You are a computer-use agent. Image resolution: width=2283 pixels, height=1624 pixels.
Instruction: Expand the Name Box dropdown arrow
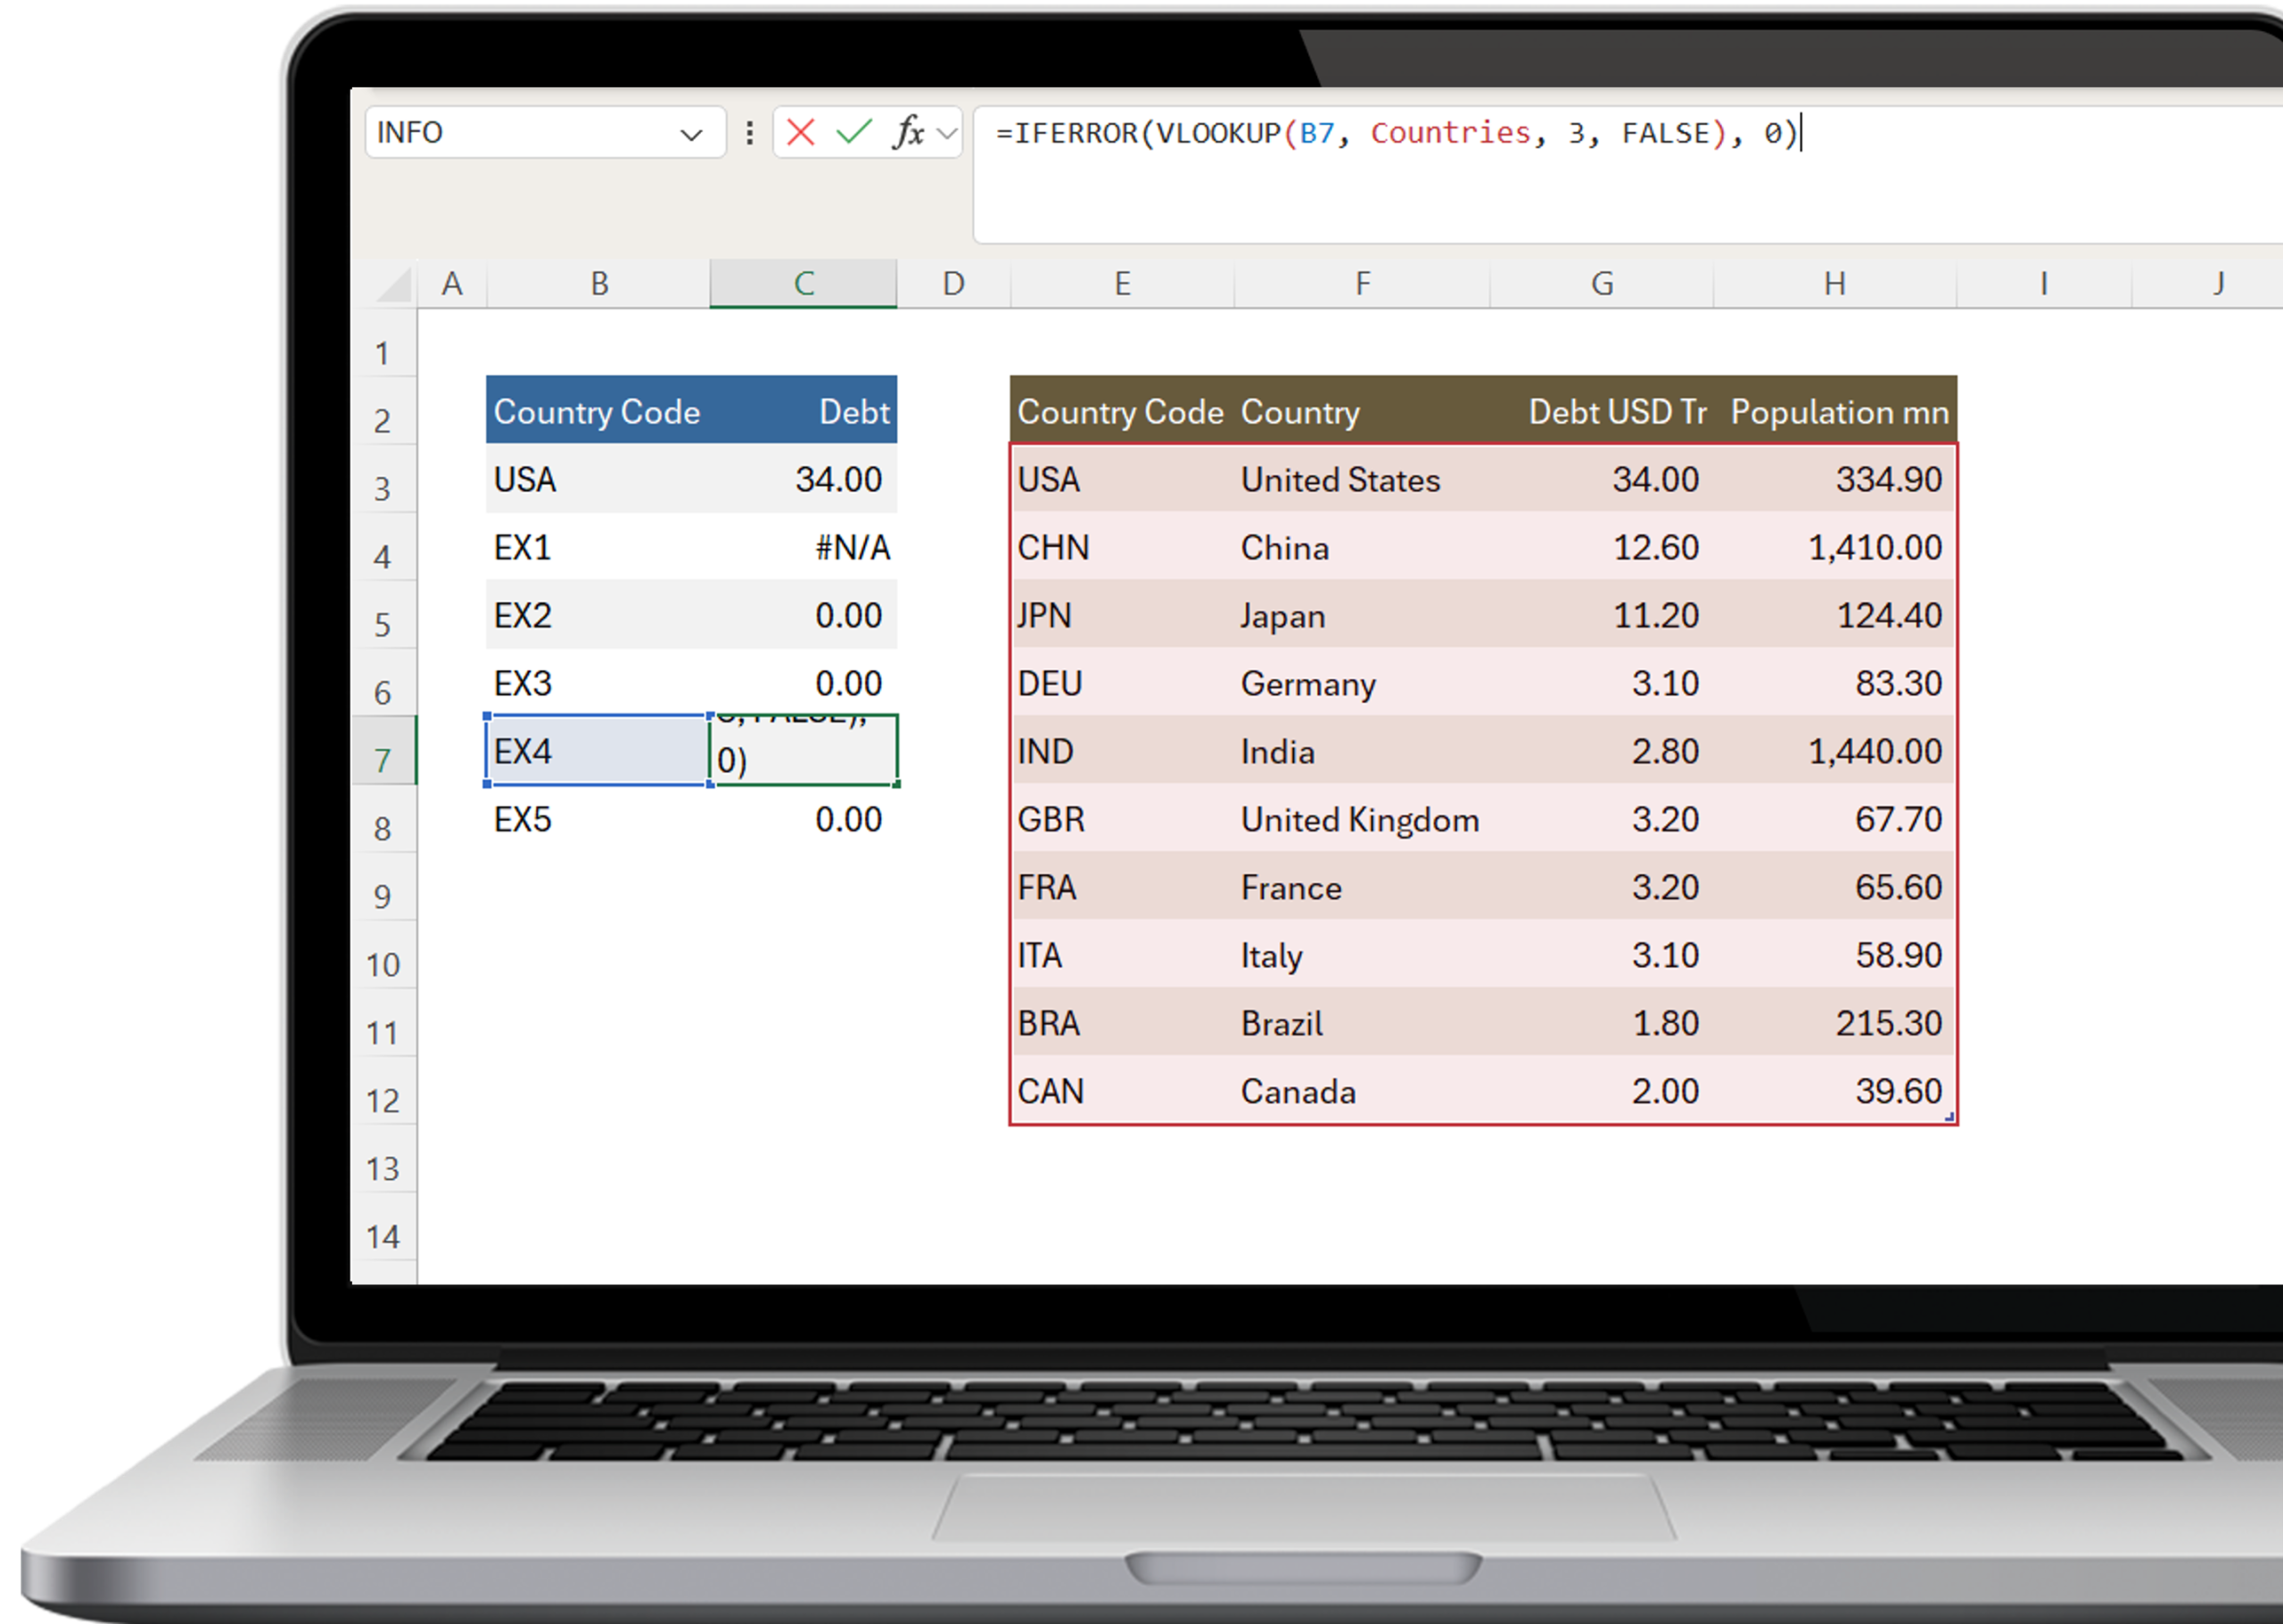pos(691,134)
